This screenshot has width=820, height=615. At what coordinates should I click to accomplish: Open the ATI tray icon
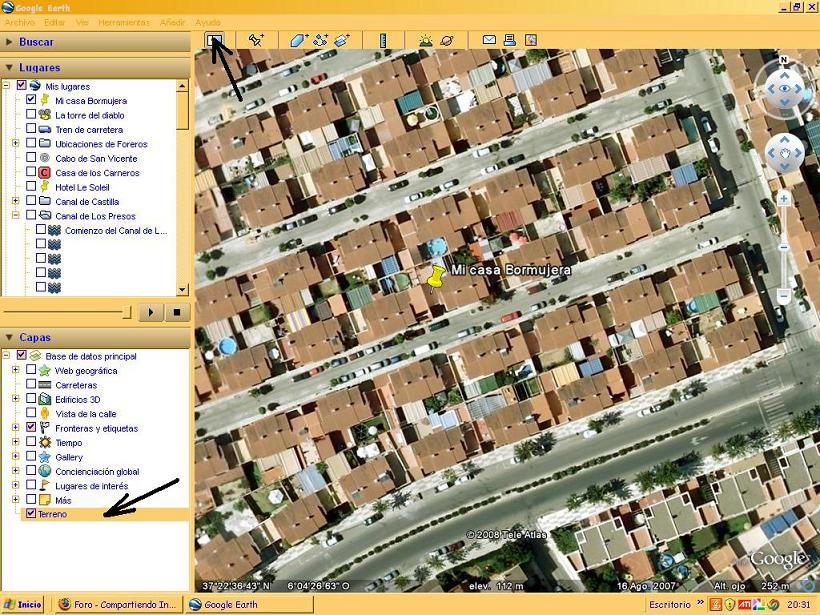pos(744,605)
